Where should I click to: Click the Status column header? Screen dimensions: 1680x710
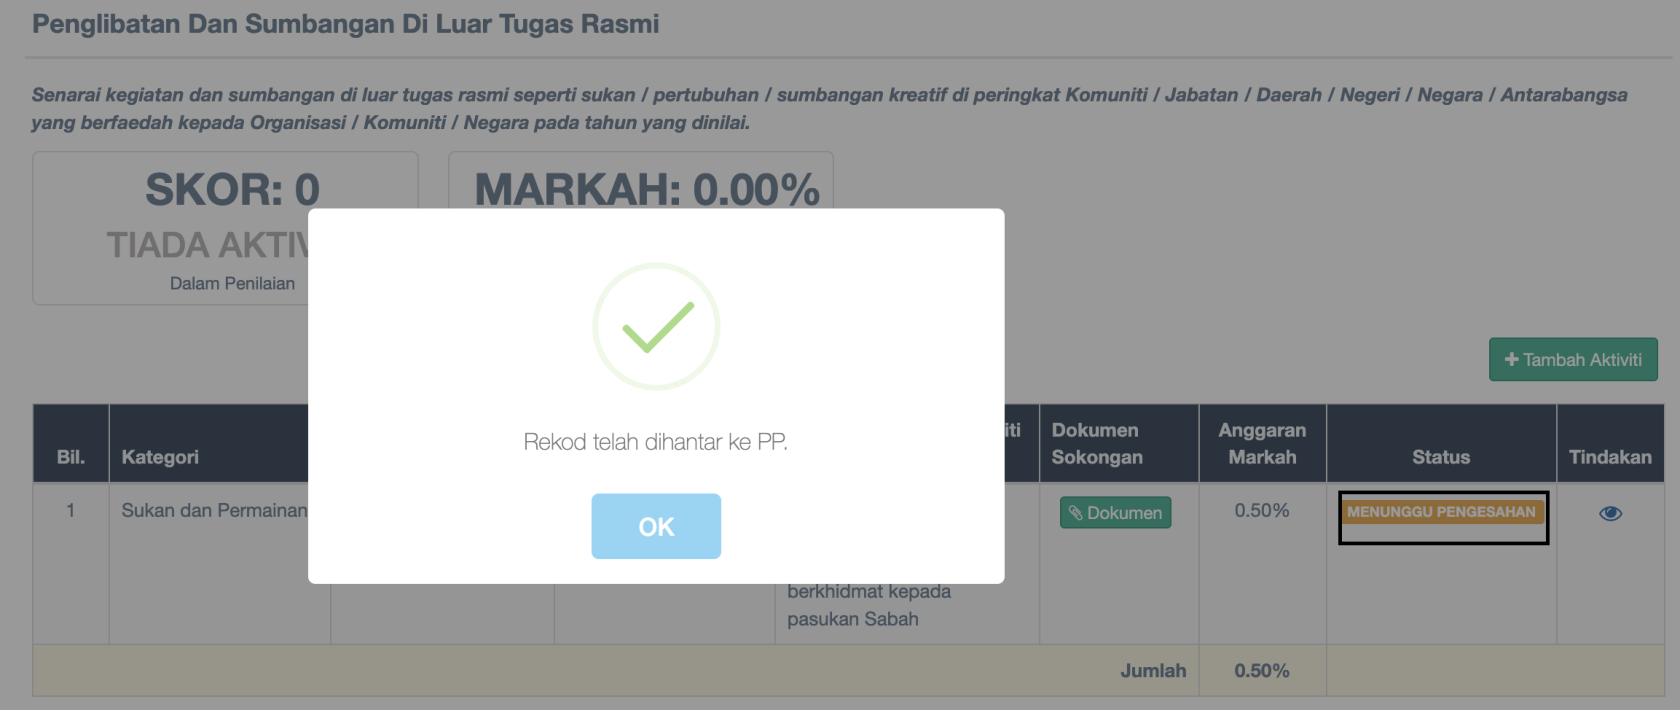coord(1440,457)
